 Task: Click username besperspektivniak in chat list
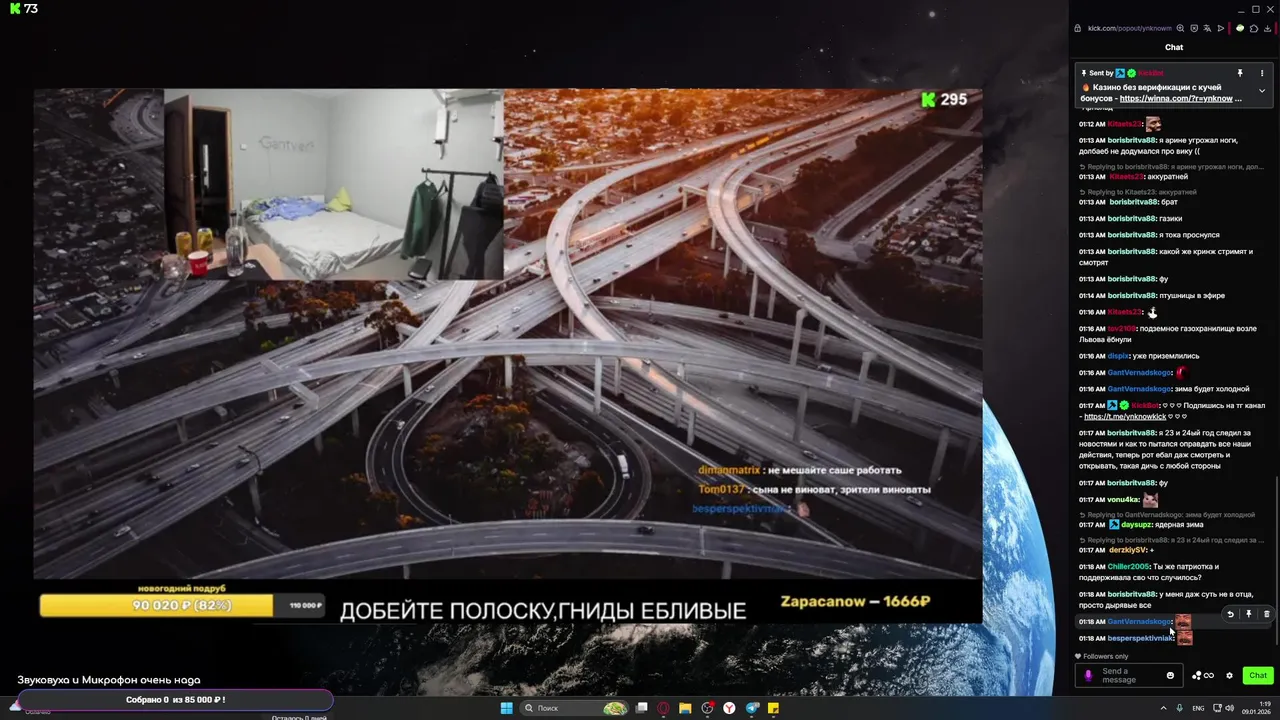[1140, 638]
